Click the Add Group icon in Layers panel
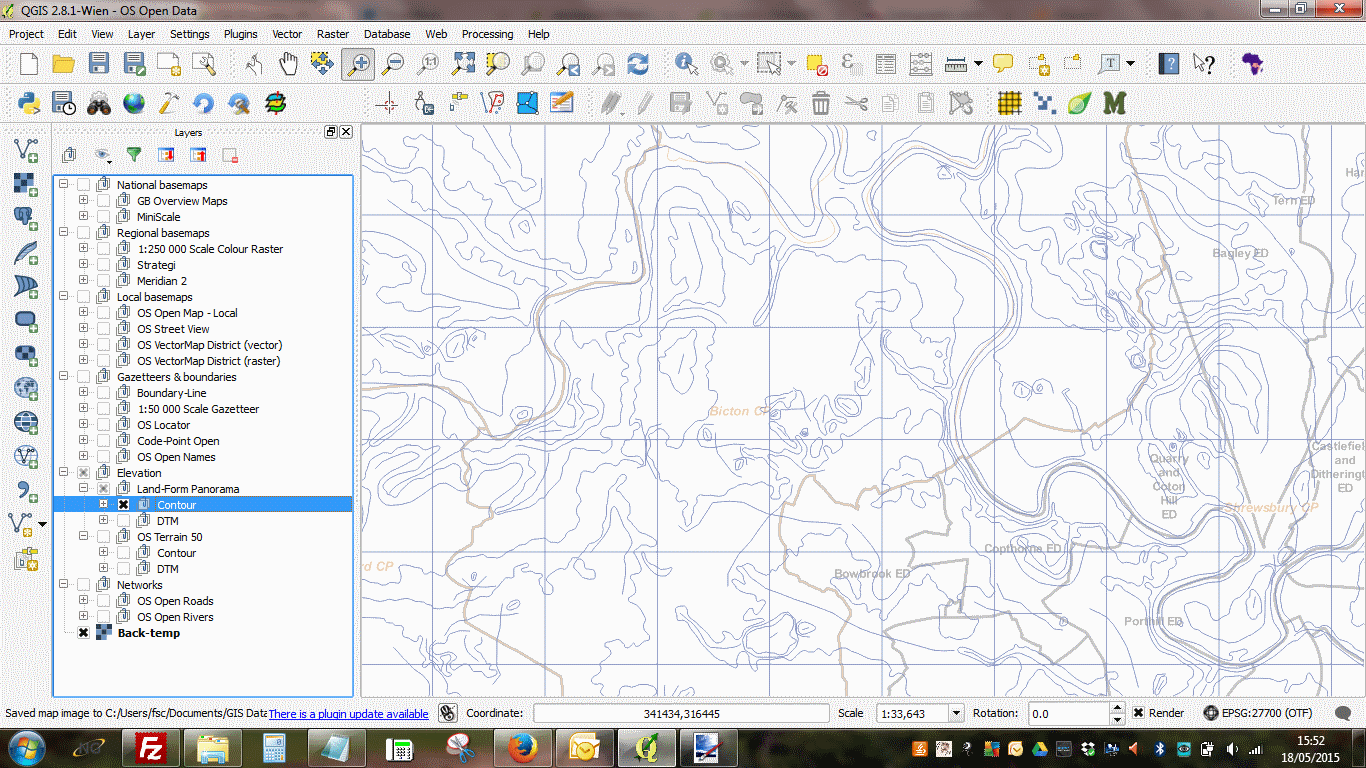The height and width of the screenshot is (768, 1366). [x=69, y=155]
